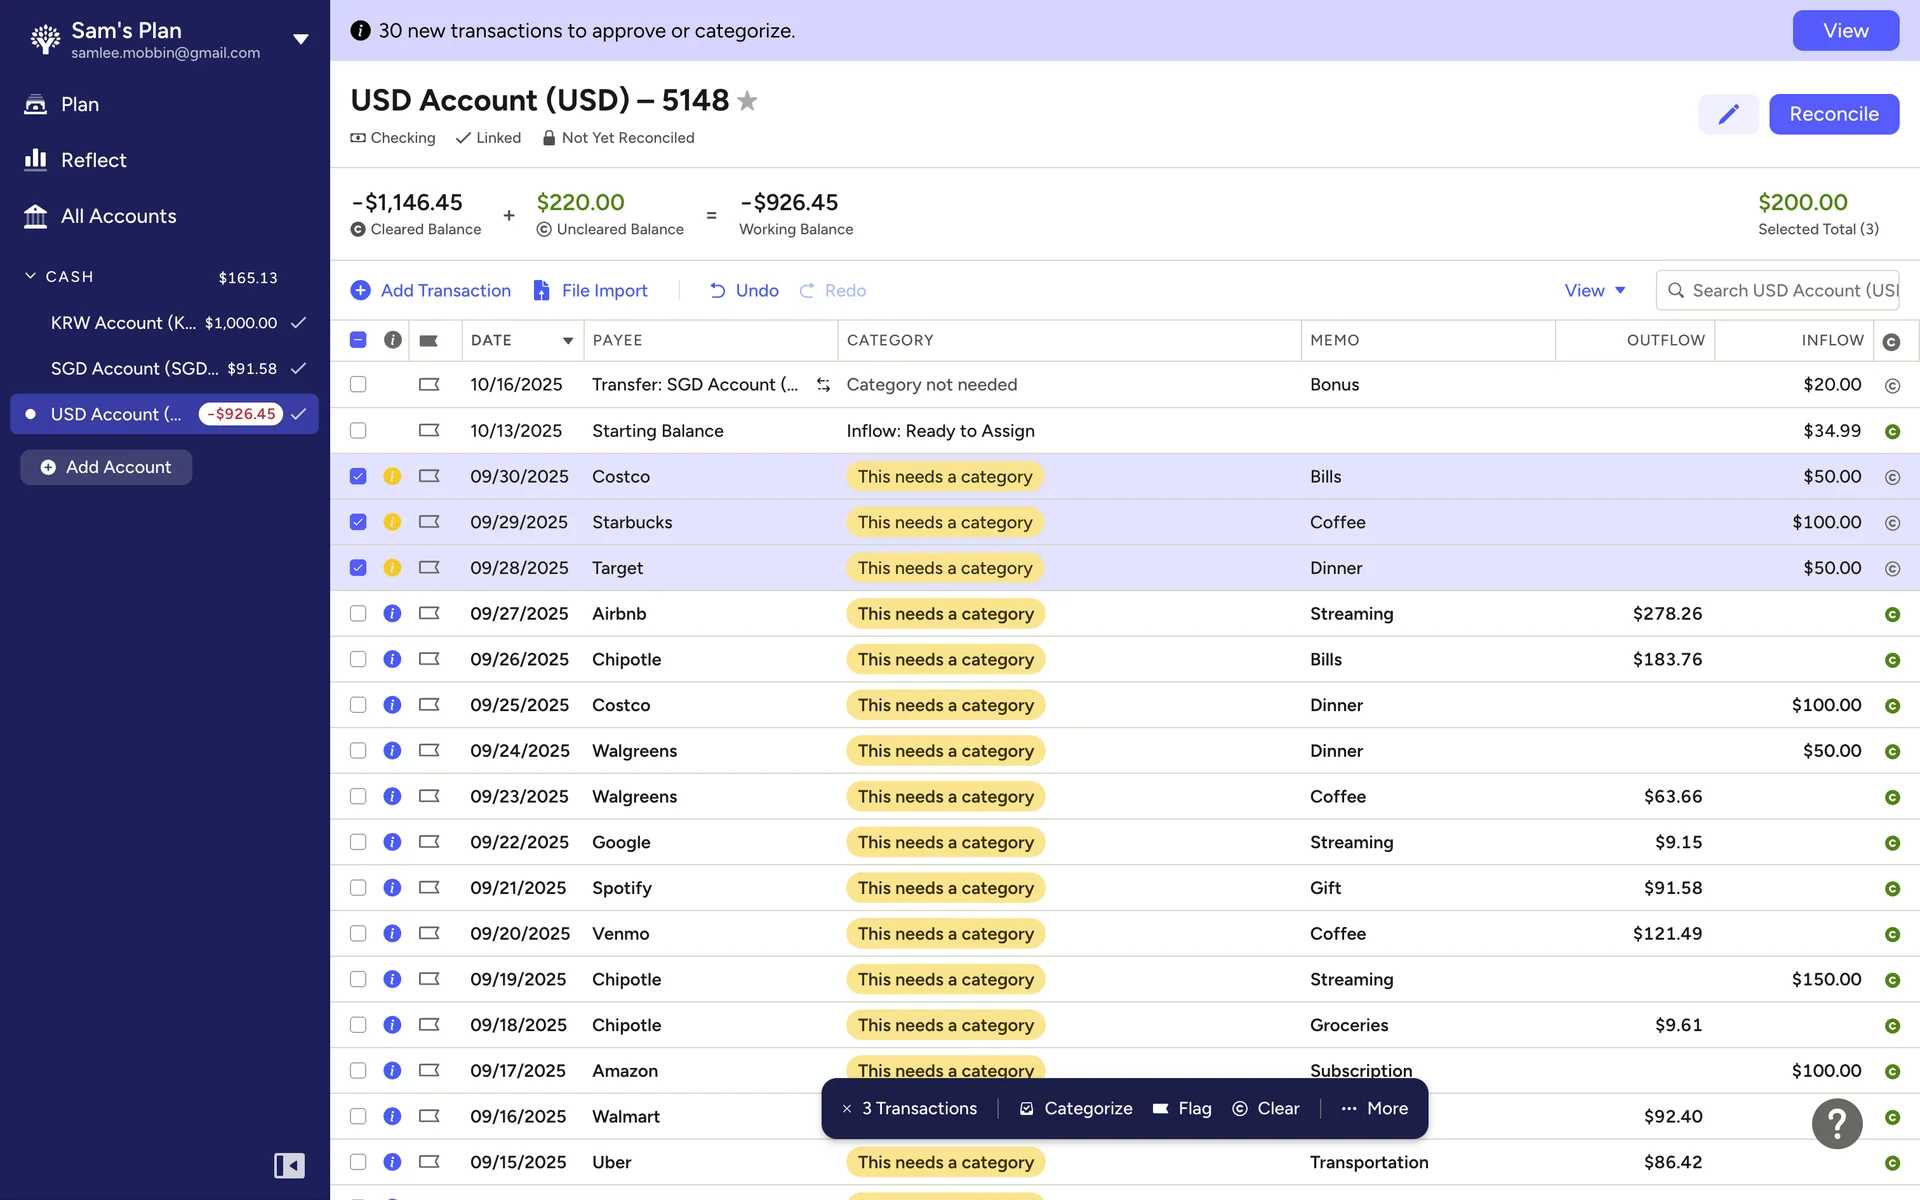The width and height of the screenshot is (1920, 1200).
Task: Click the cleared icon on the Costco 09/30 row
Action: (1891, 477)
